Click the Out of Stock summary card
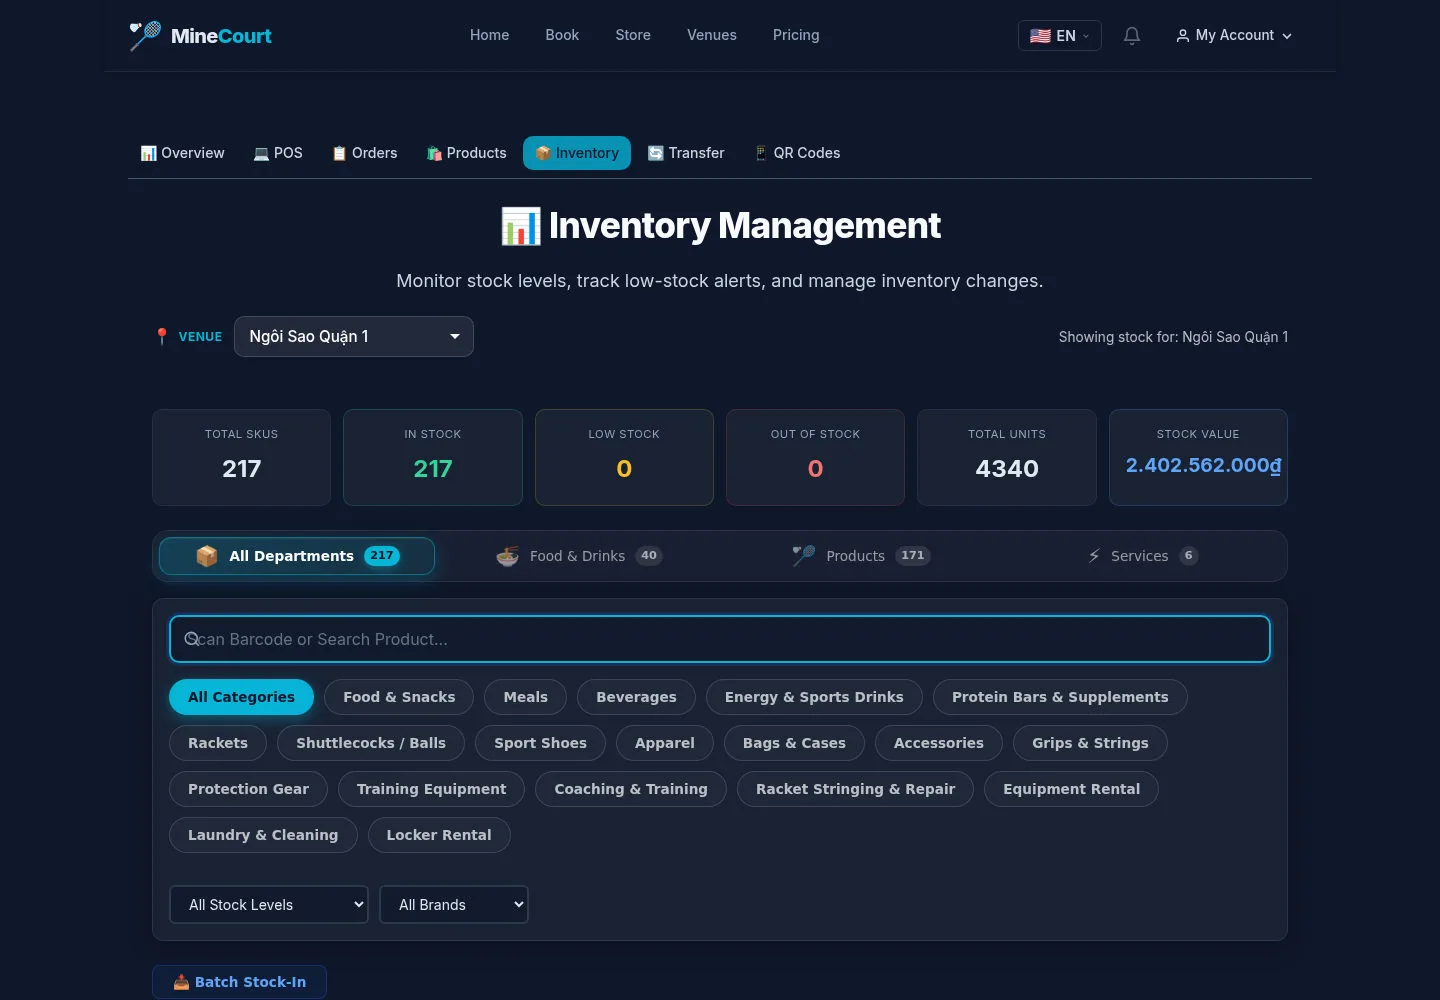Screen dimensions: 1440x1000 [x=815, y=457]
